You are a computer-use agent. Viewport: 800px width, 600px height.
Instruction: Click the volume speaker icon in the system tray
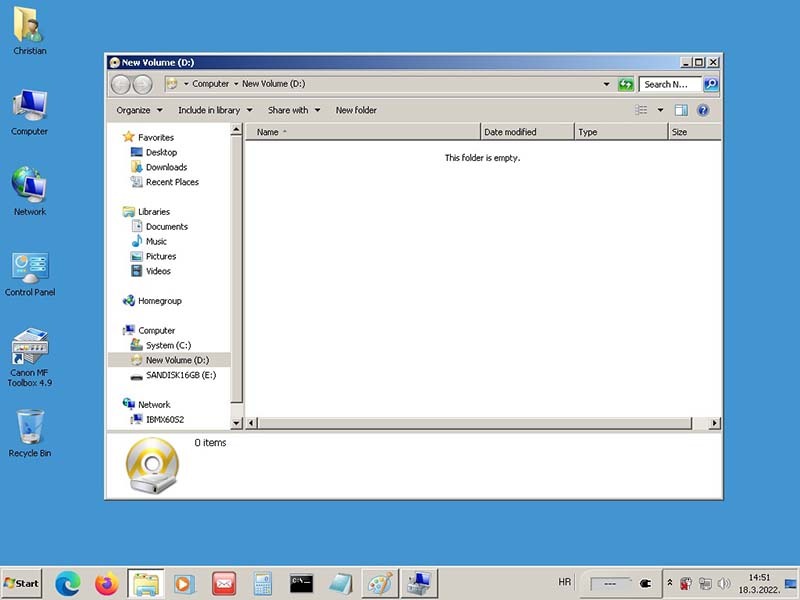click(724, 583)
